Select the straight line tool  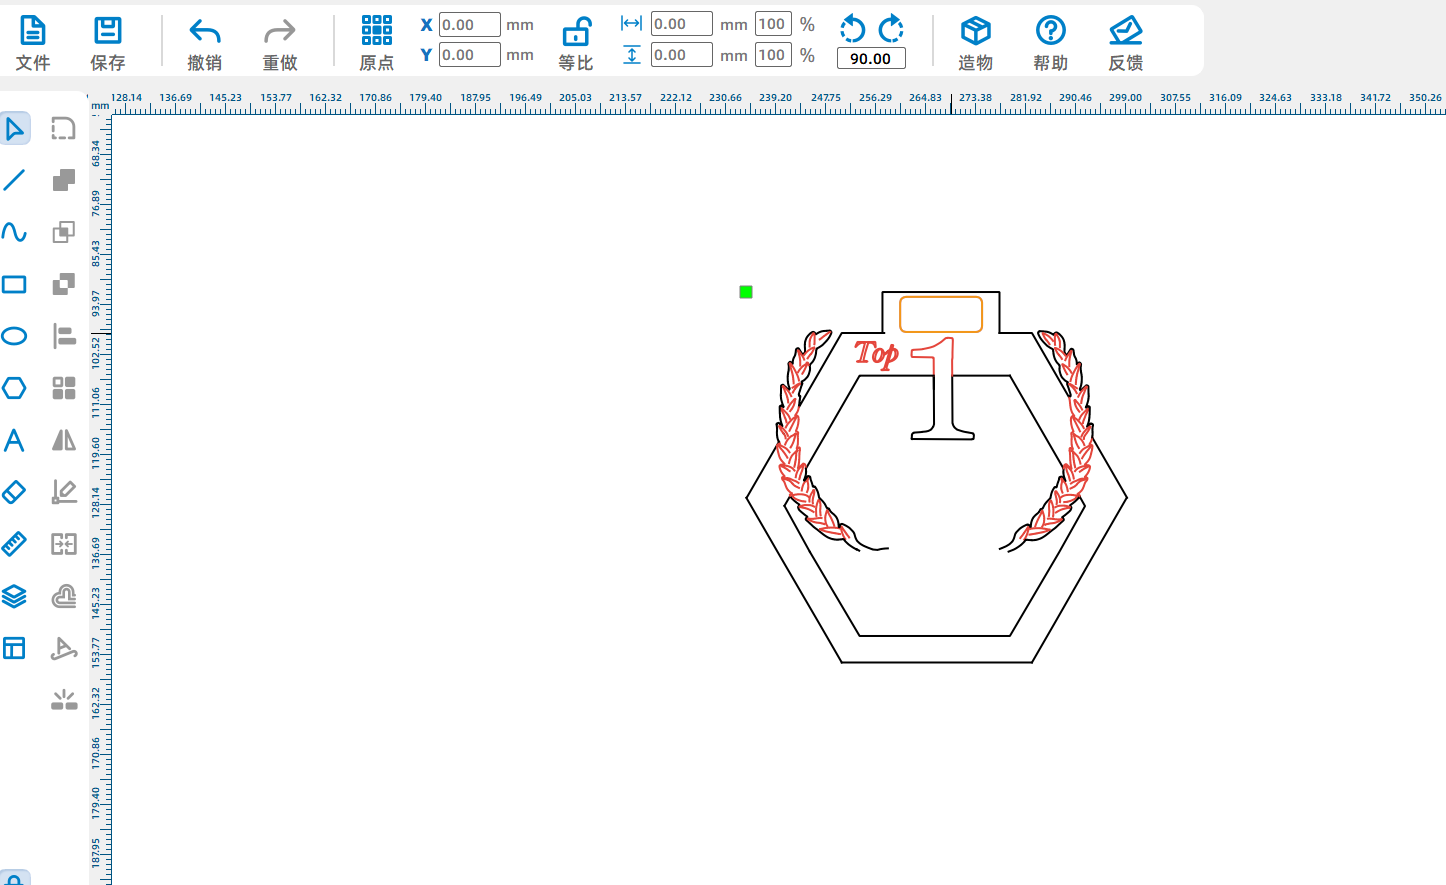14,180
